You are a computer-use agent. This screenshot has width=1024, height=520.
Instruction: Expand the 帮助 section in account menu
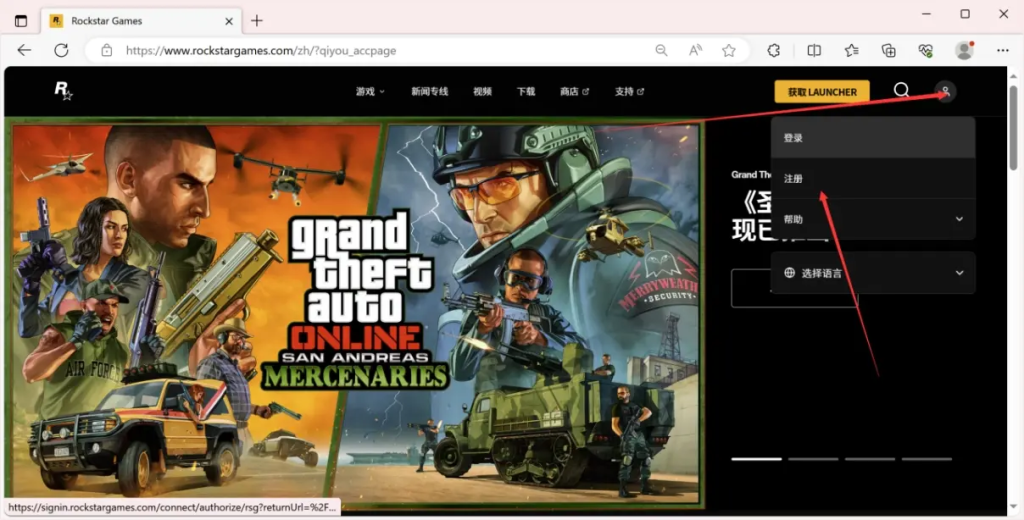pyautogui.click(x=873, y=219)
